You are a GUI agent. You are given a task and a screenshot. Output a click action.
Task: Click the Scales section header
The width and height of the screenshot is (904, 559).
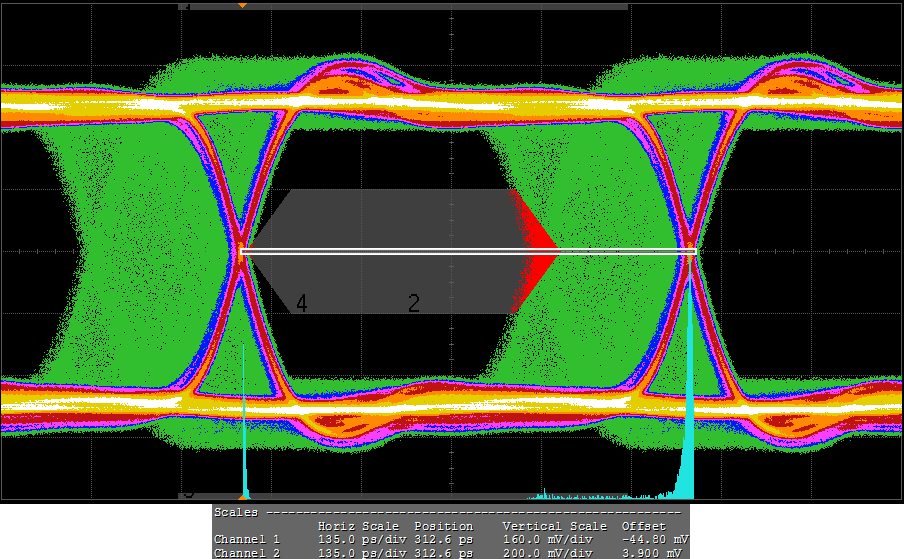point(236,512)
